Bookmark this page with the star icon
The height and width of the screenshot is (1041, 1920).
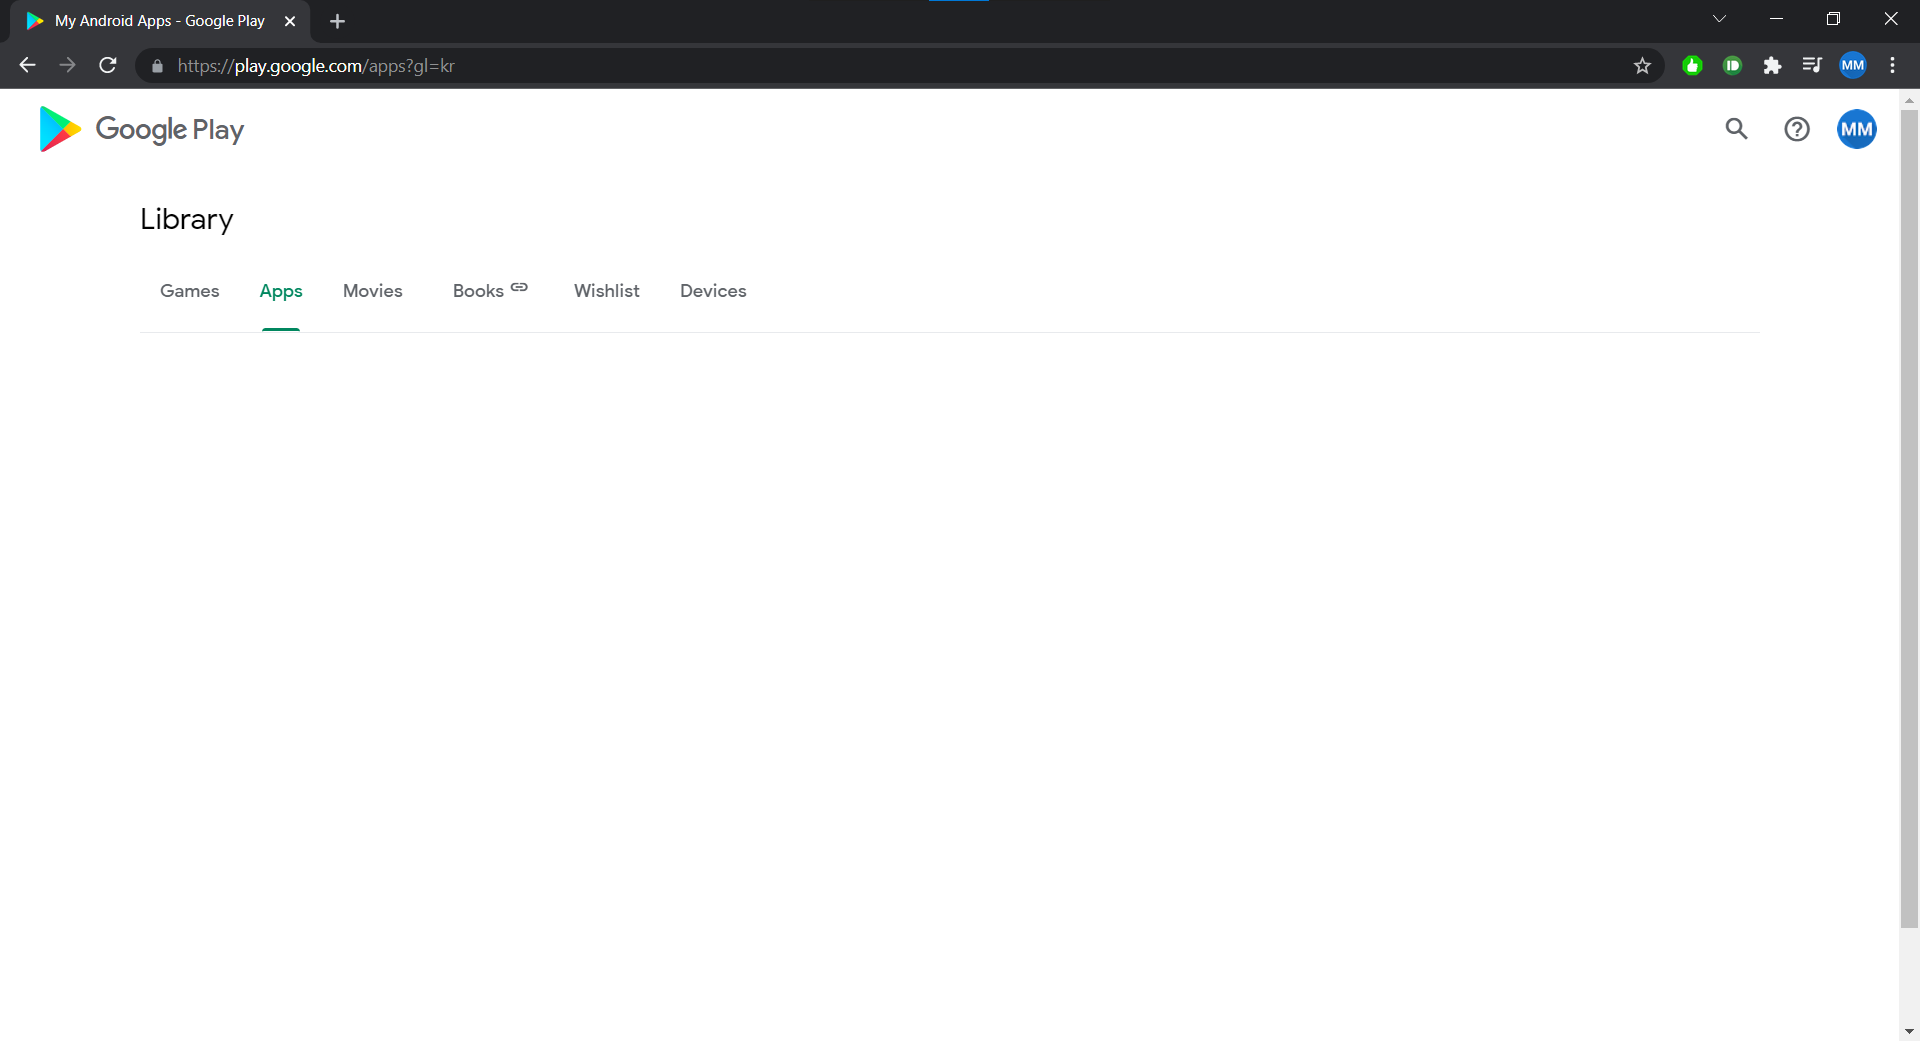[1643, 65]
